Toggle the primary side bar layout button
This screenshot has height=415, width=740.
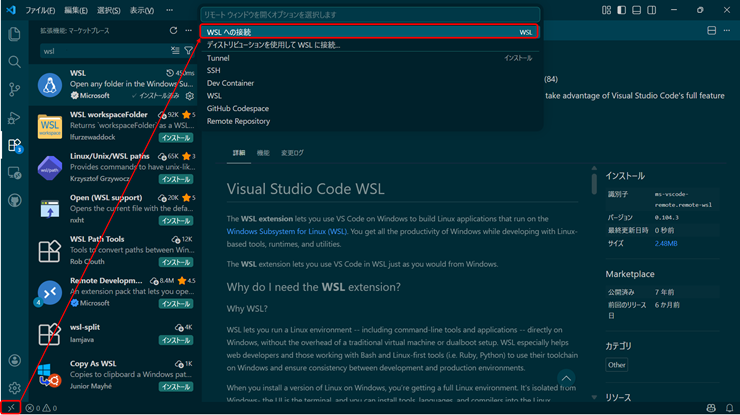pyautogui.click(x=621, y=10)
